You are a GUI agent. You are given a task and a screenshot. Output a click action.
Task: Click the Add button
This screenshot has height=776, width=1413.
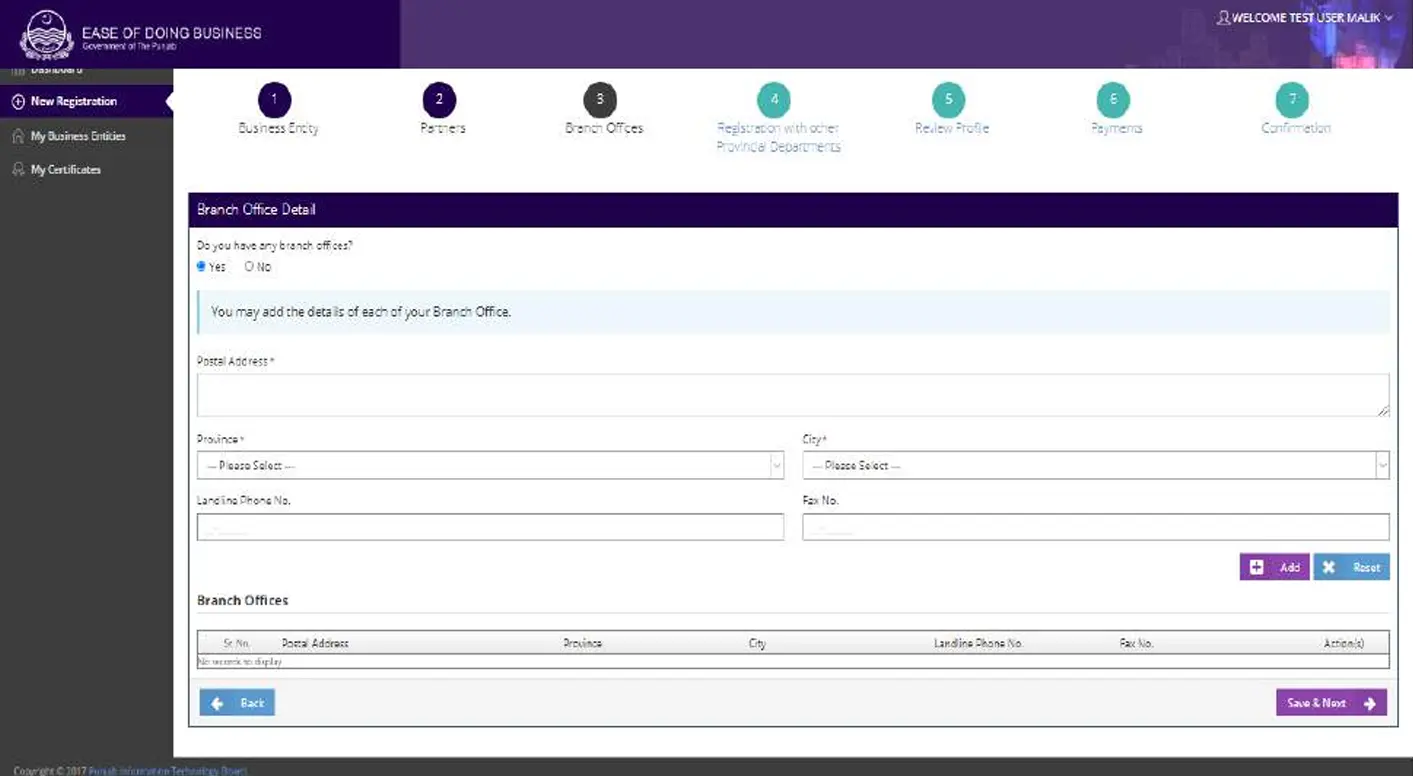(1274, 567)
